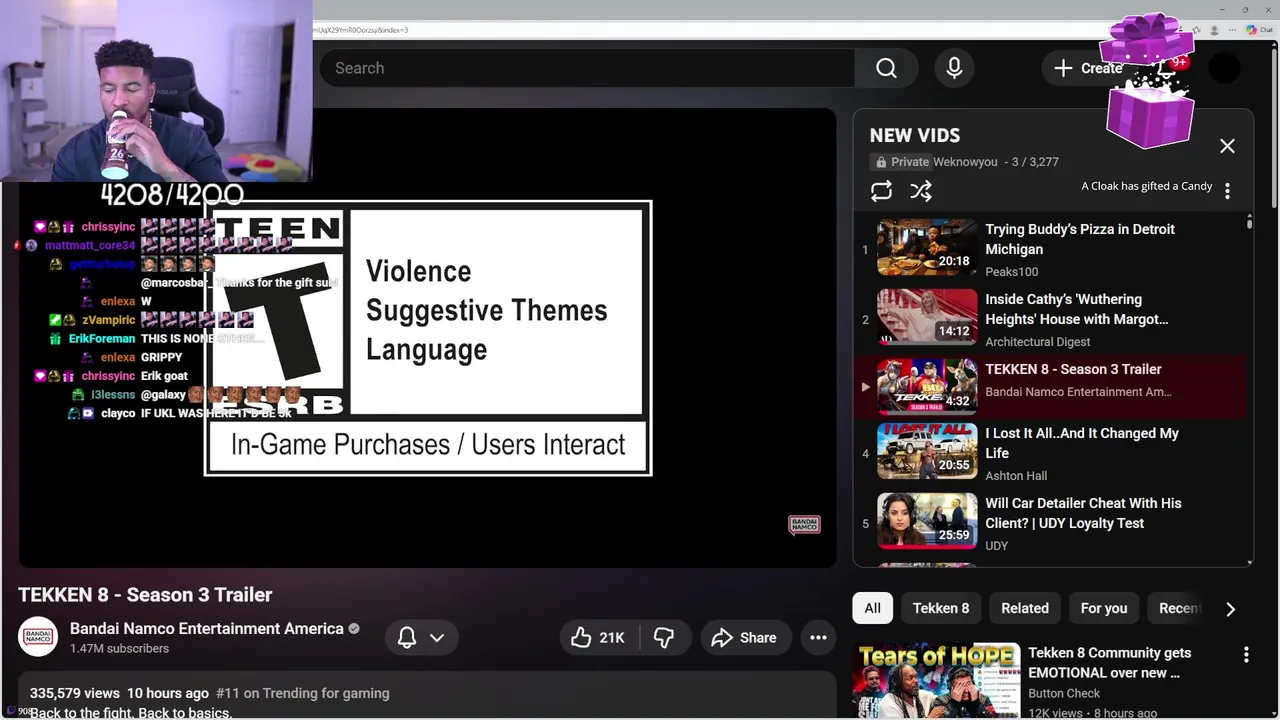The image size is (1280, 720).
Task: Open the browser Chat button
Action: (x=1260, y=30)
